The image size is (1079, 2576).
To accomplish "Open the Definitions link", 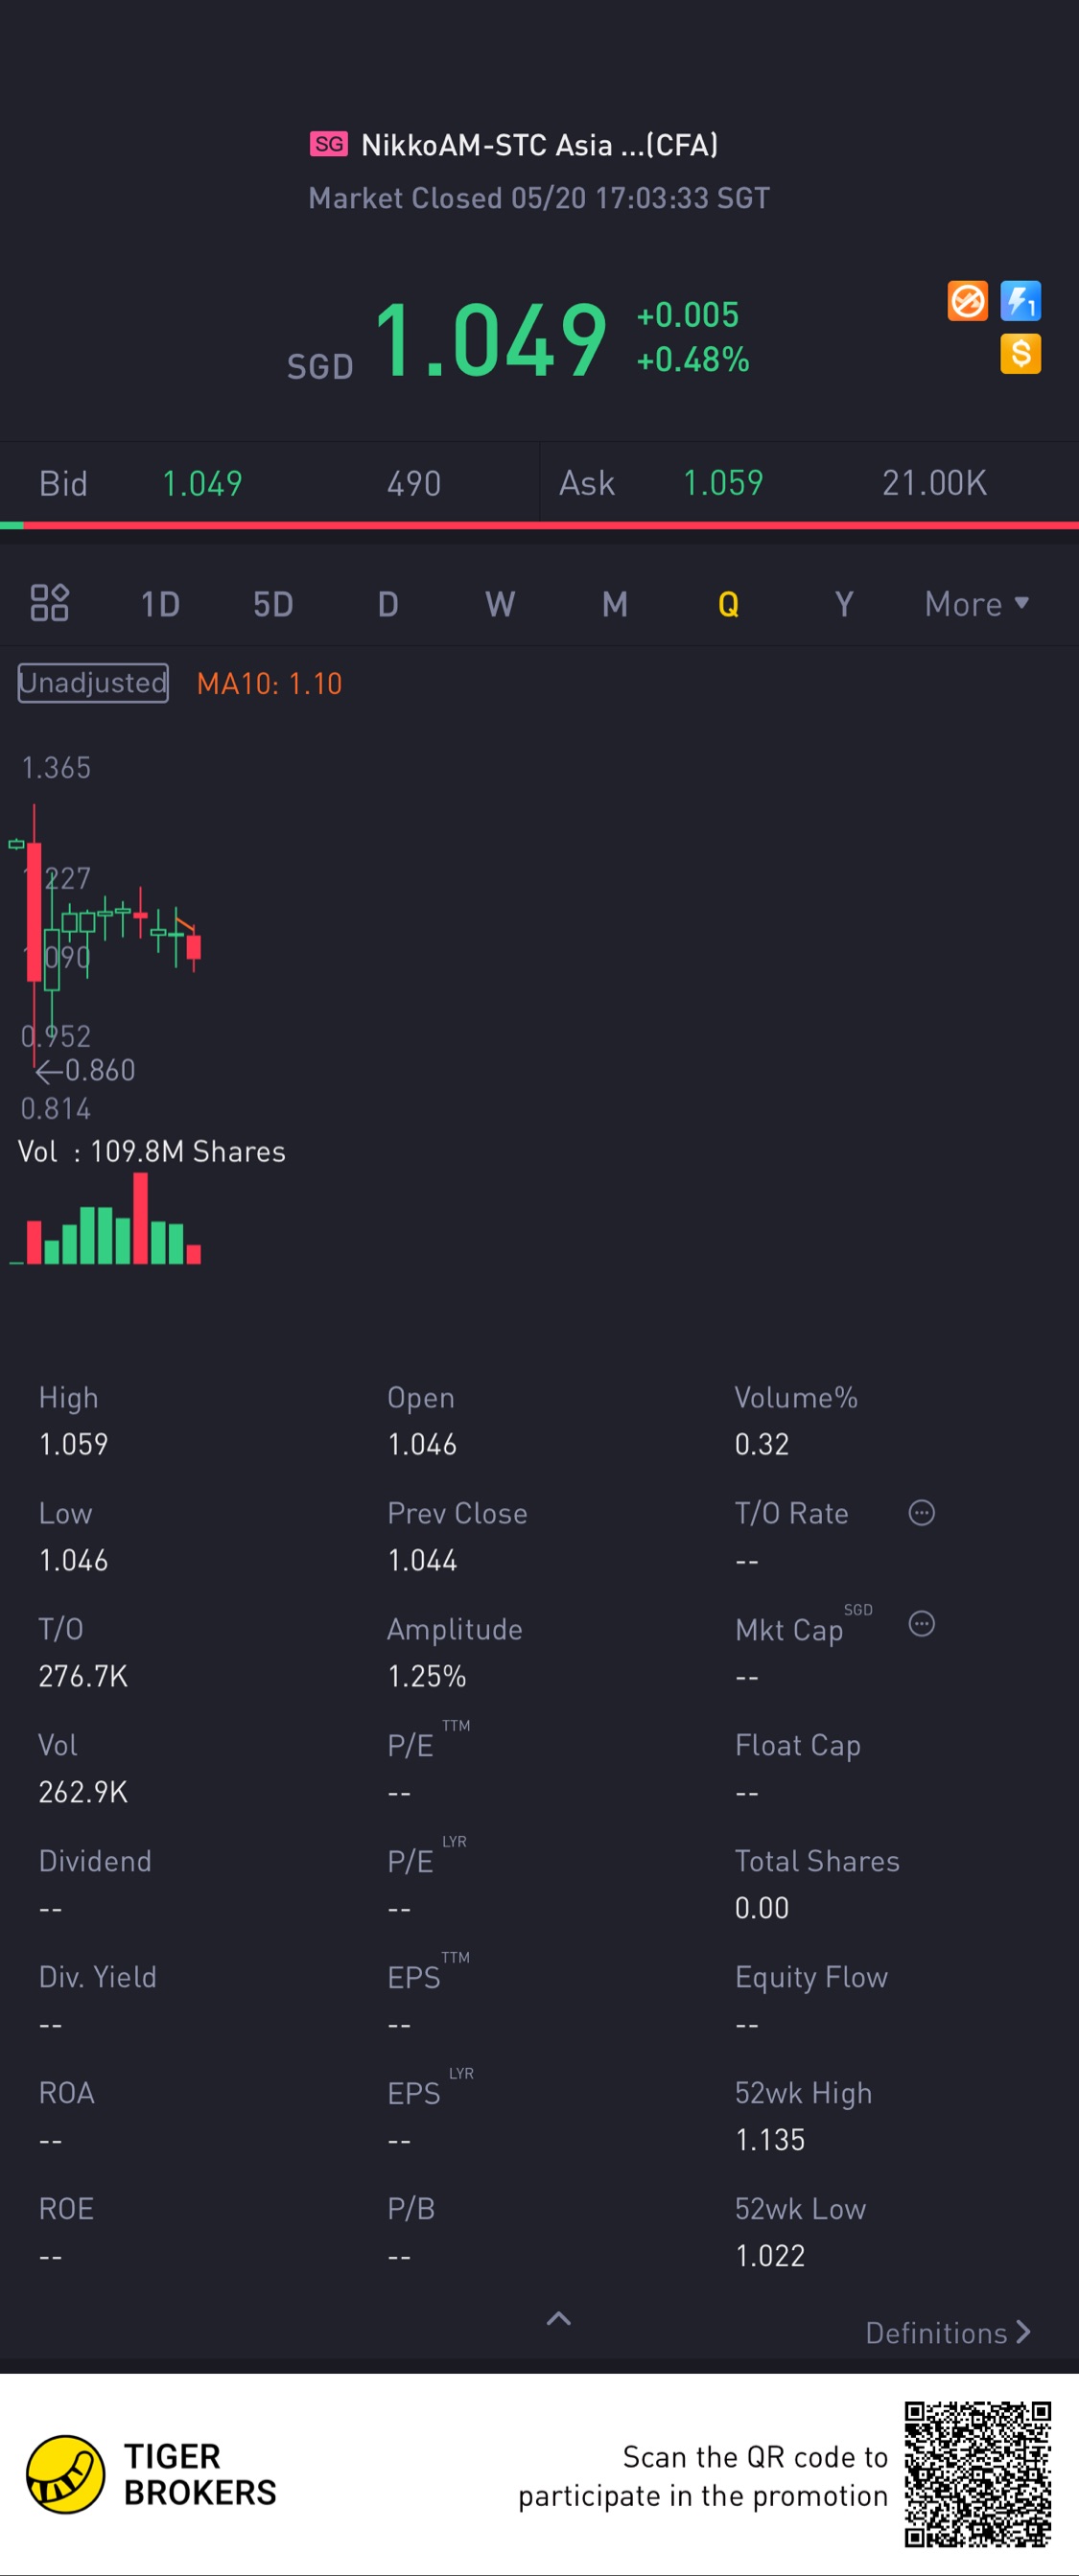I will click(x=947, y=2333).
